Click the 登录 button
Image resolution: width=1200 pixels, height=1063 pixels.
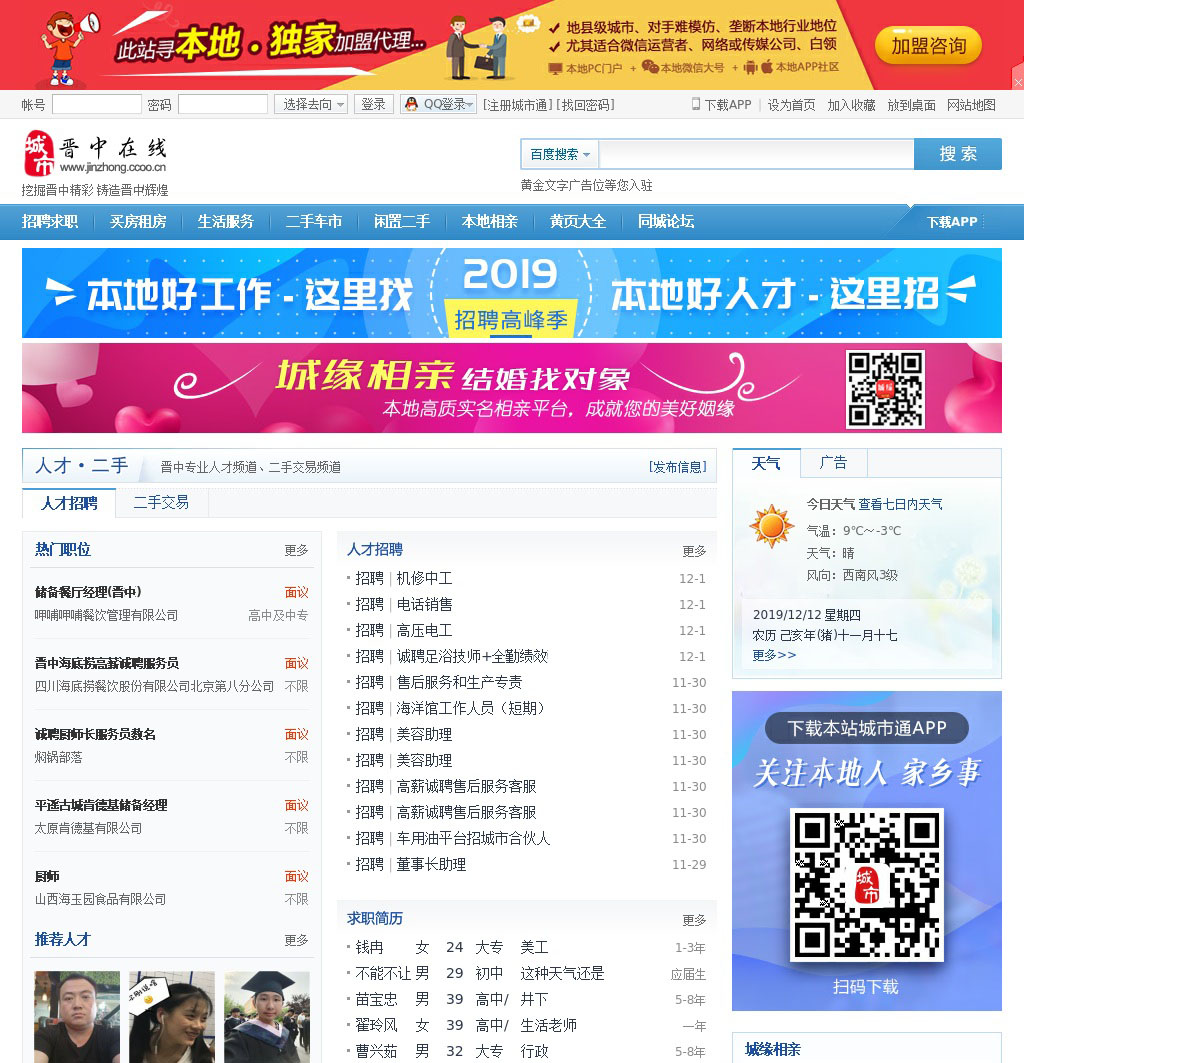coord(373,104)
